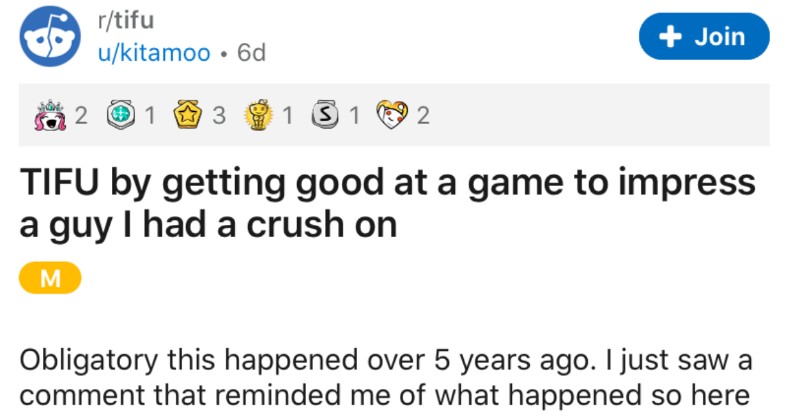Click the count 2 beside the heart award
800x420 pixels.
click(423, 117)
